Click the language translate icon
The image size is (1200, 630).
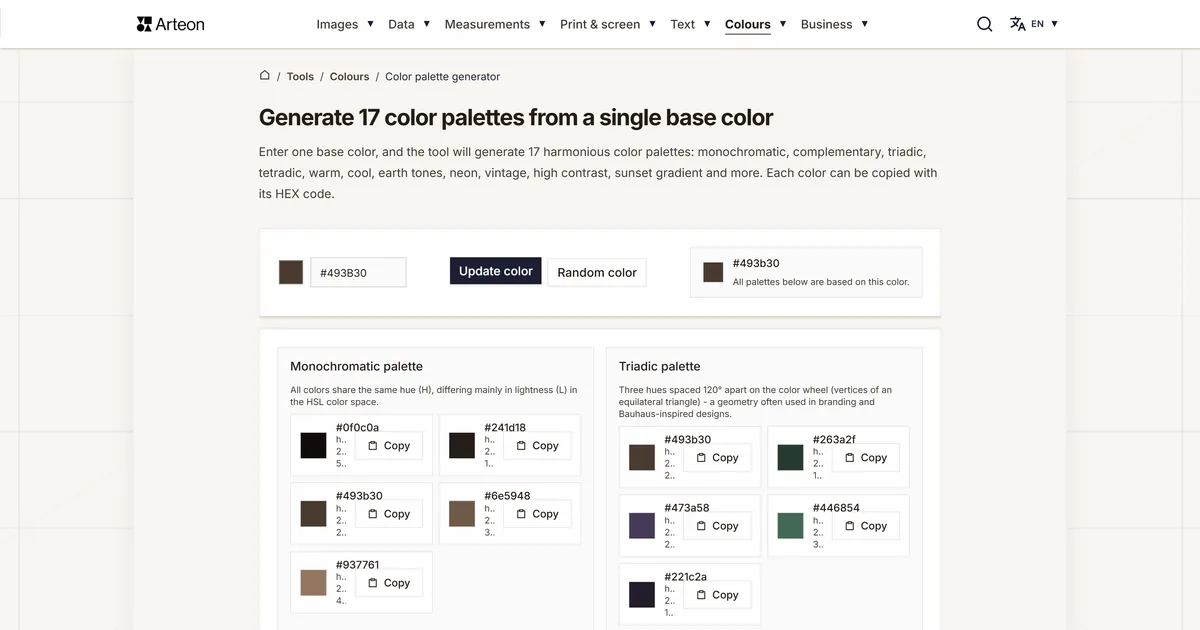tap(1018, 24)
